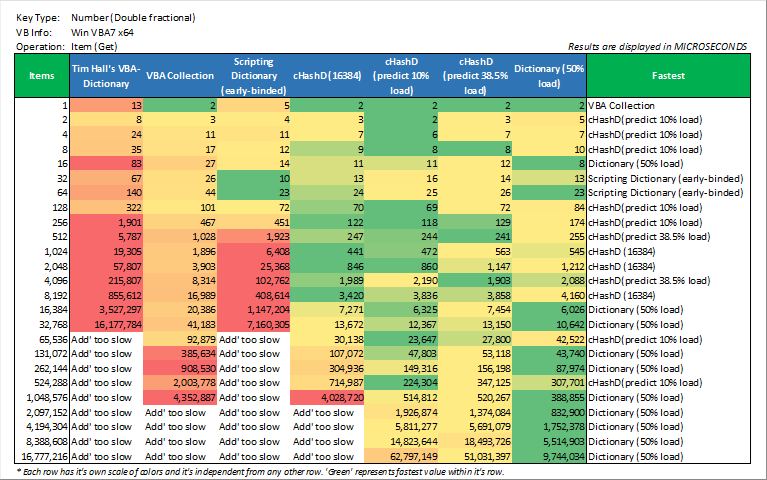Click the cell with value 62,797,149

click(x=404, y=456)
